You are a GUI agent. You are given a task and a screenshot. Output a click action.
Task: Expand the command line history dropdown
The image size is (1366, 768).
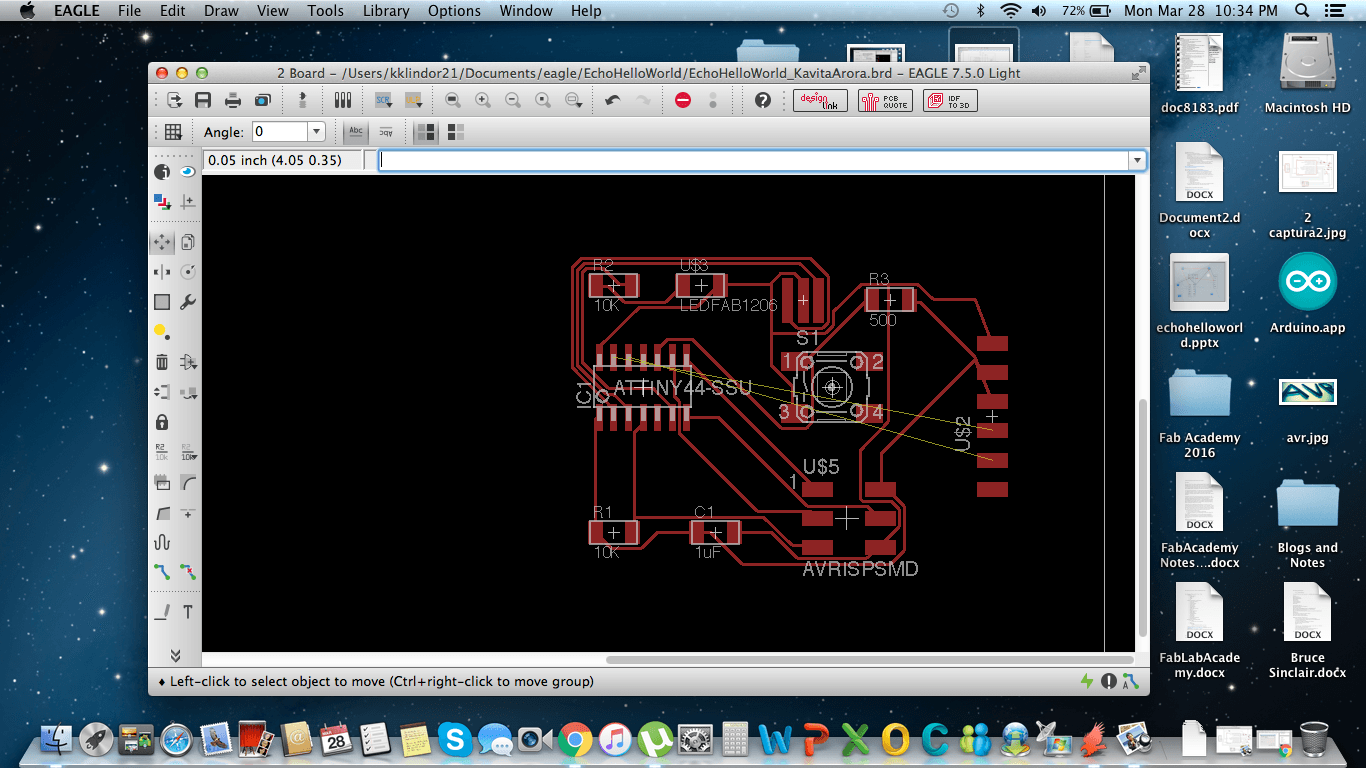[x=1136, y=160]
